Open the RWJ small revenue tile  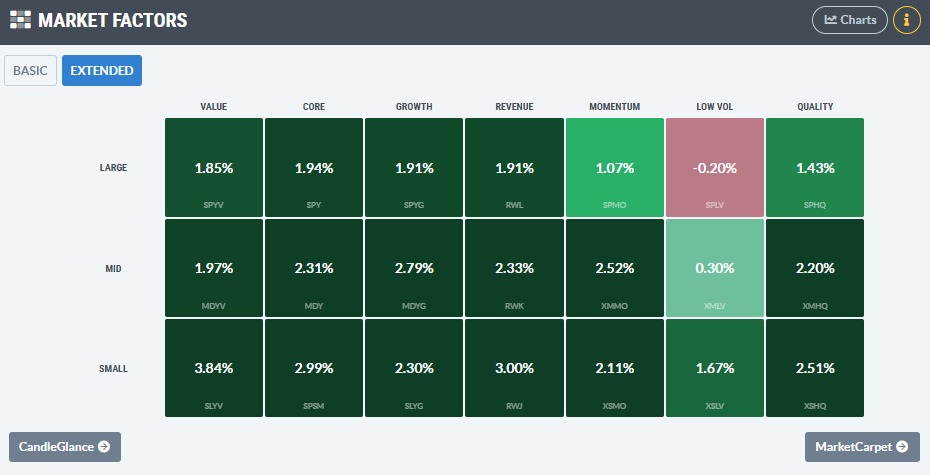tap(514, 368)
